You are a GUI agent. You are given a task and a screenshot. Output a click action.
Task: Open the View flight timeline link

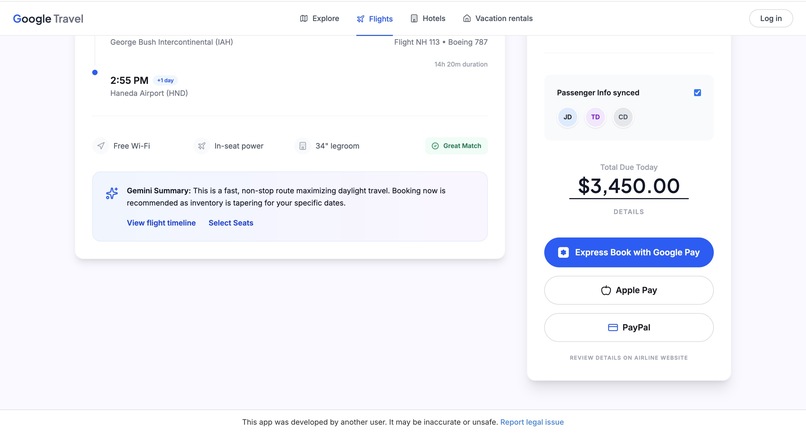pyautogui.click(x=161, y=223)
